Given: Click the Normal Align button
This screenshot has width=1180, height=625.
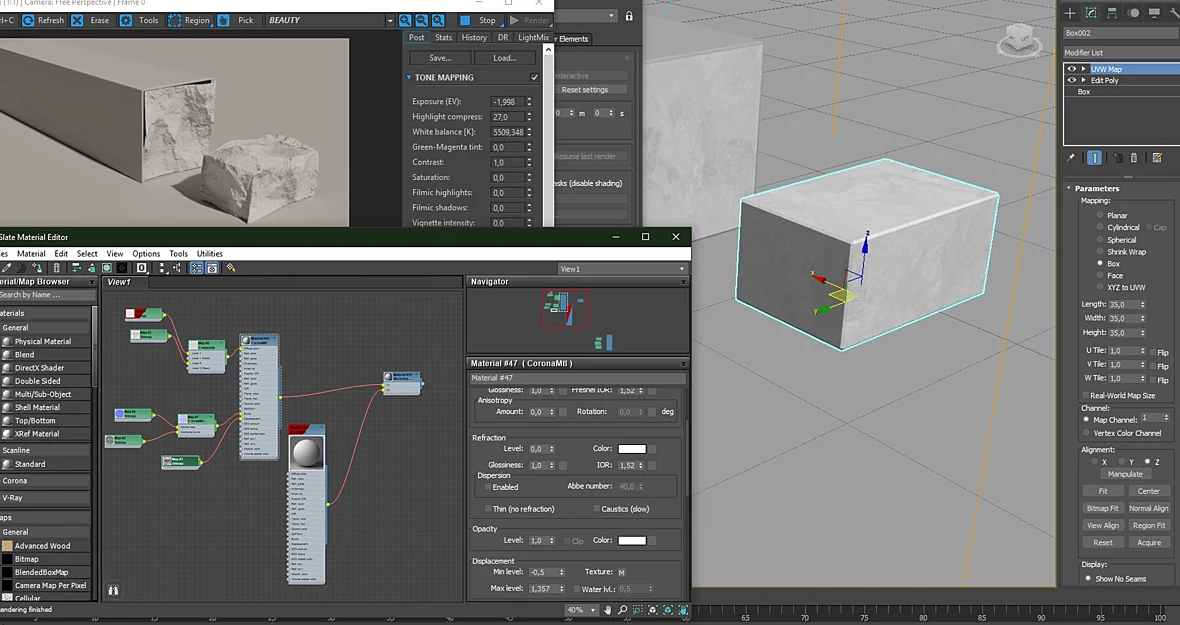Looking at the screenshot, I should tap(1148, 508).
